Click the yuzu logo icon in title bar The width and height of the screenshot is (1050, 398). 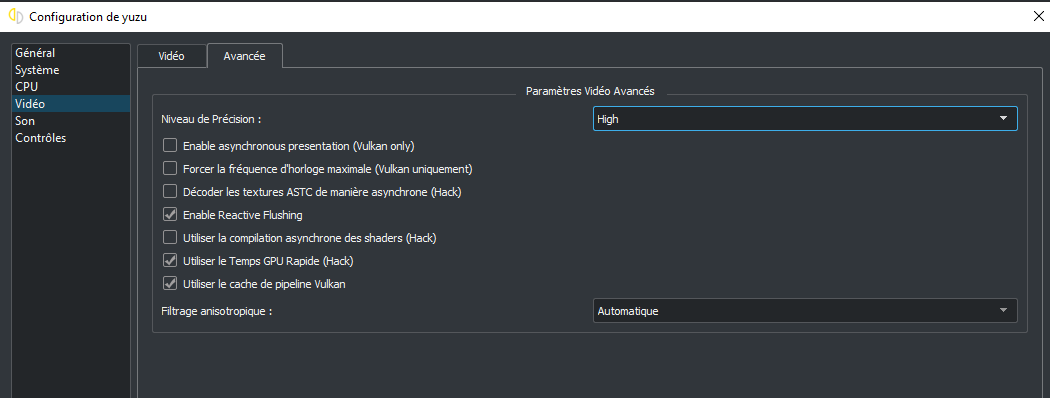click(15, 17)
